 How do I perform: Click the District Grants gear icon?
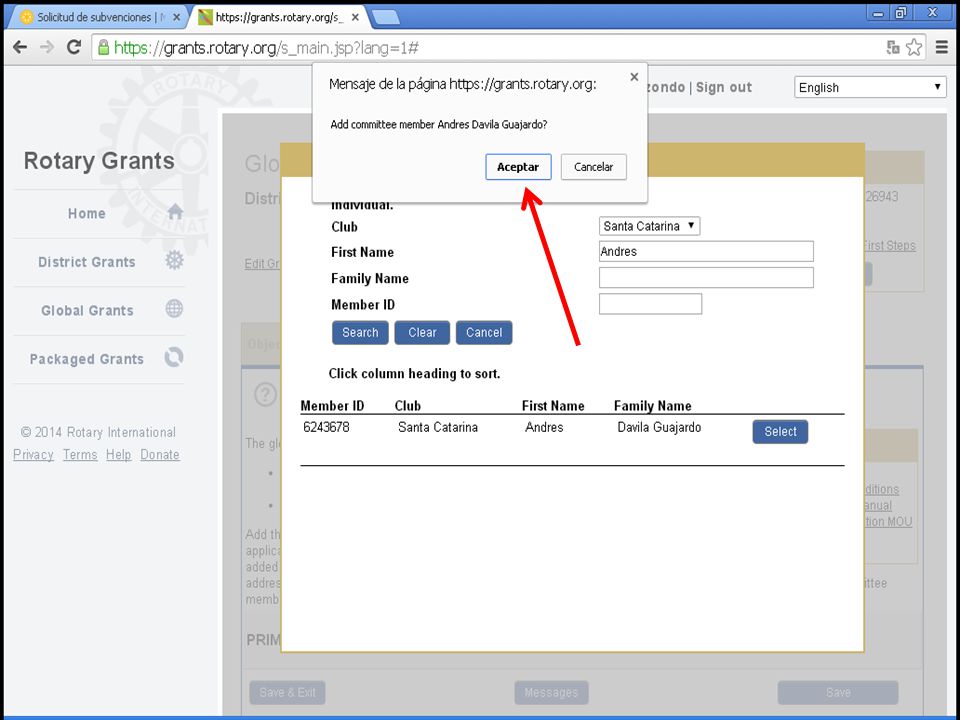174,260
